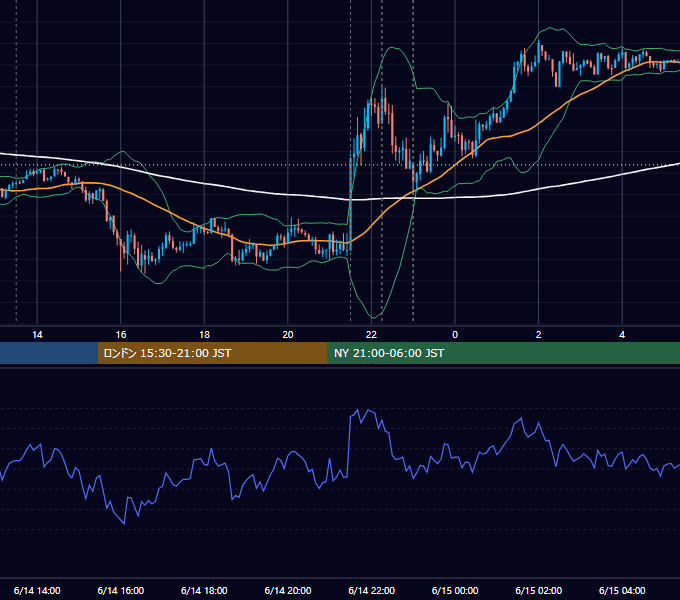Click the 22 hour axis label
Image resolution: width=680 pixels, height=600 pixels.
pyautogui.click(x=371, y=335)
